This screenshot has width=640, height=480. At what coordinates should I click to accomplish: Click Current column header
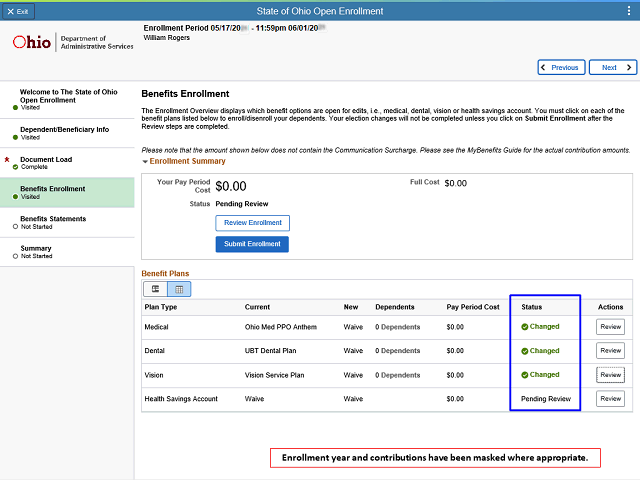coord(257,307)
